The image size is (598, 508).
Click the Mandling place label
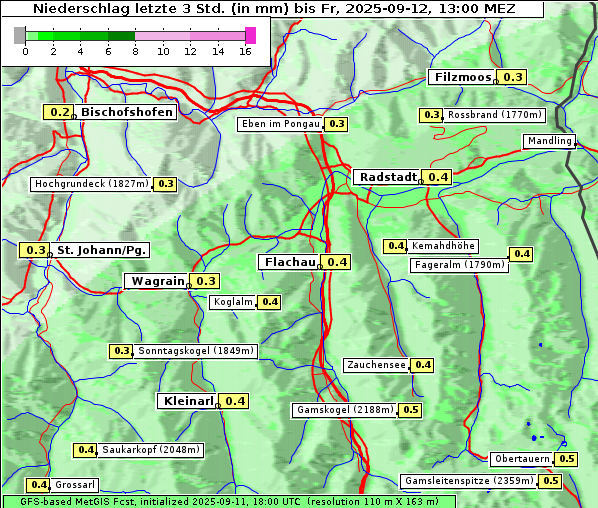point(550,141)
